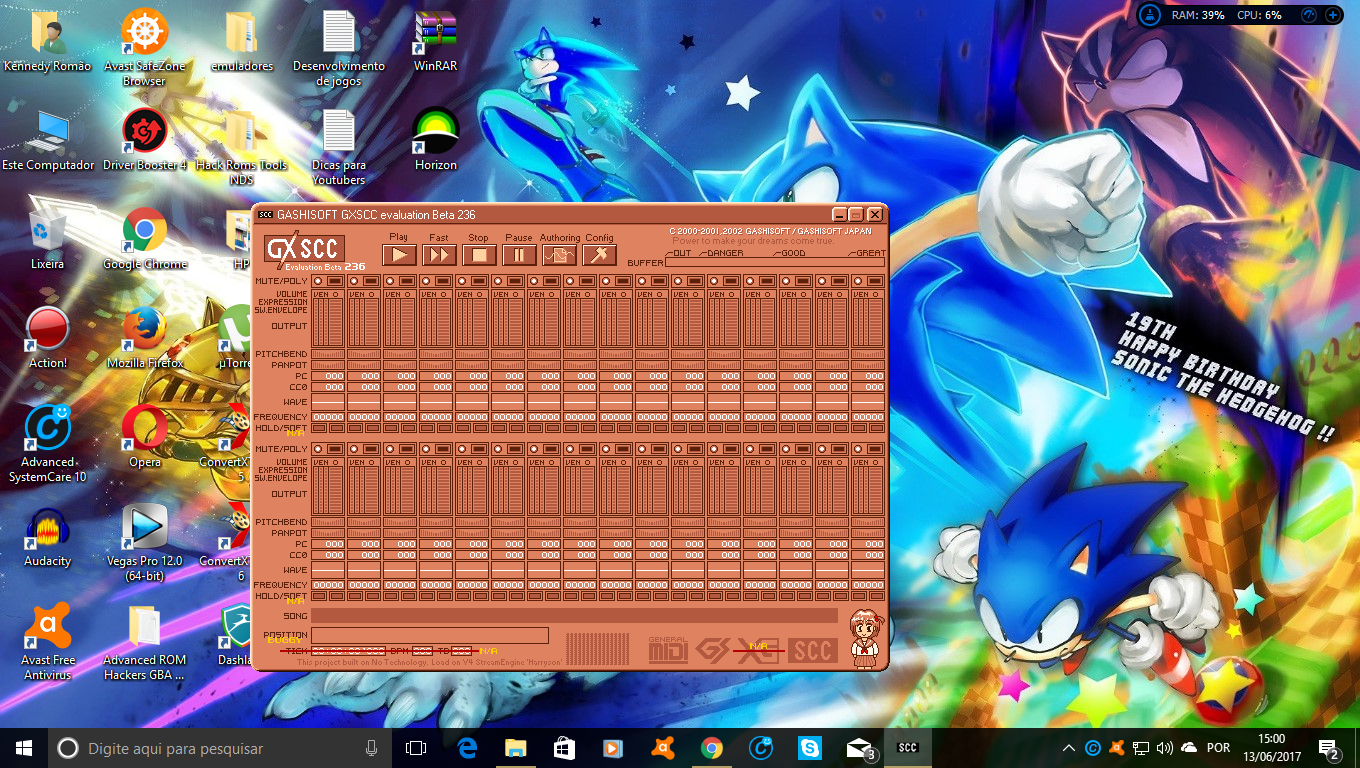1360x768 pixels.
Task: Open Skype from the taskbar
Action: coord(810,747)
